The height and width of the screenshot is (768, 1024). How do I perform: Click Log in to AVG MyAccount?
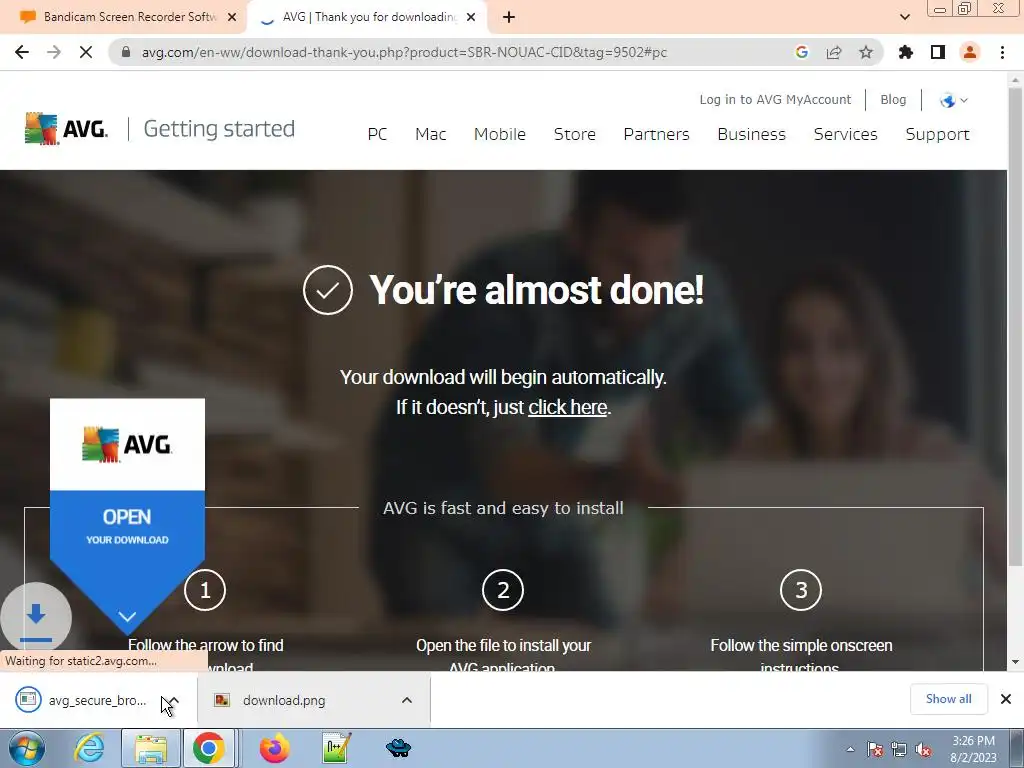775,99
